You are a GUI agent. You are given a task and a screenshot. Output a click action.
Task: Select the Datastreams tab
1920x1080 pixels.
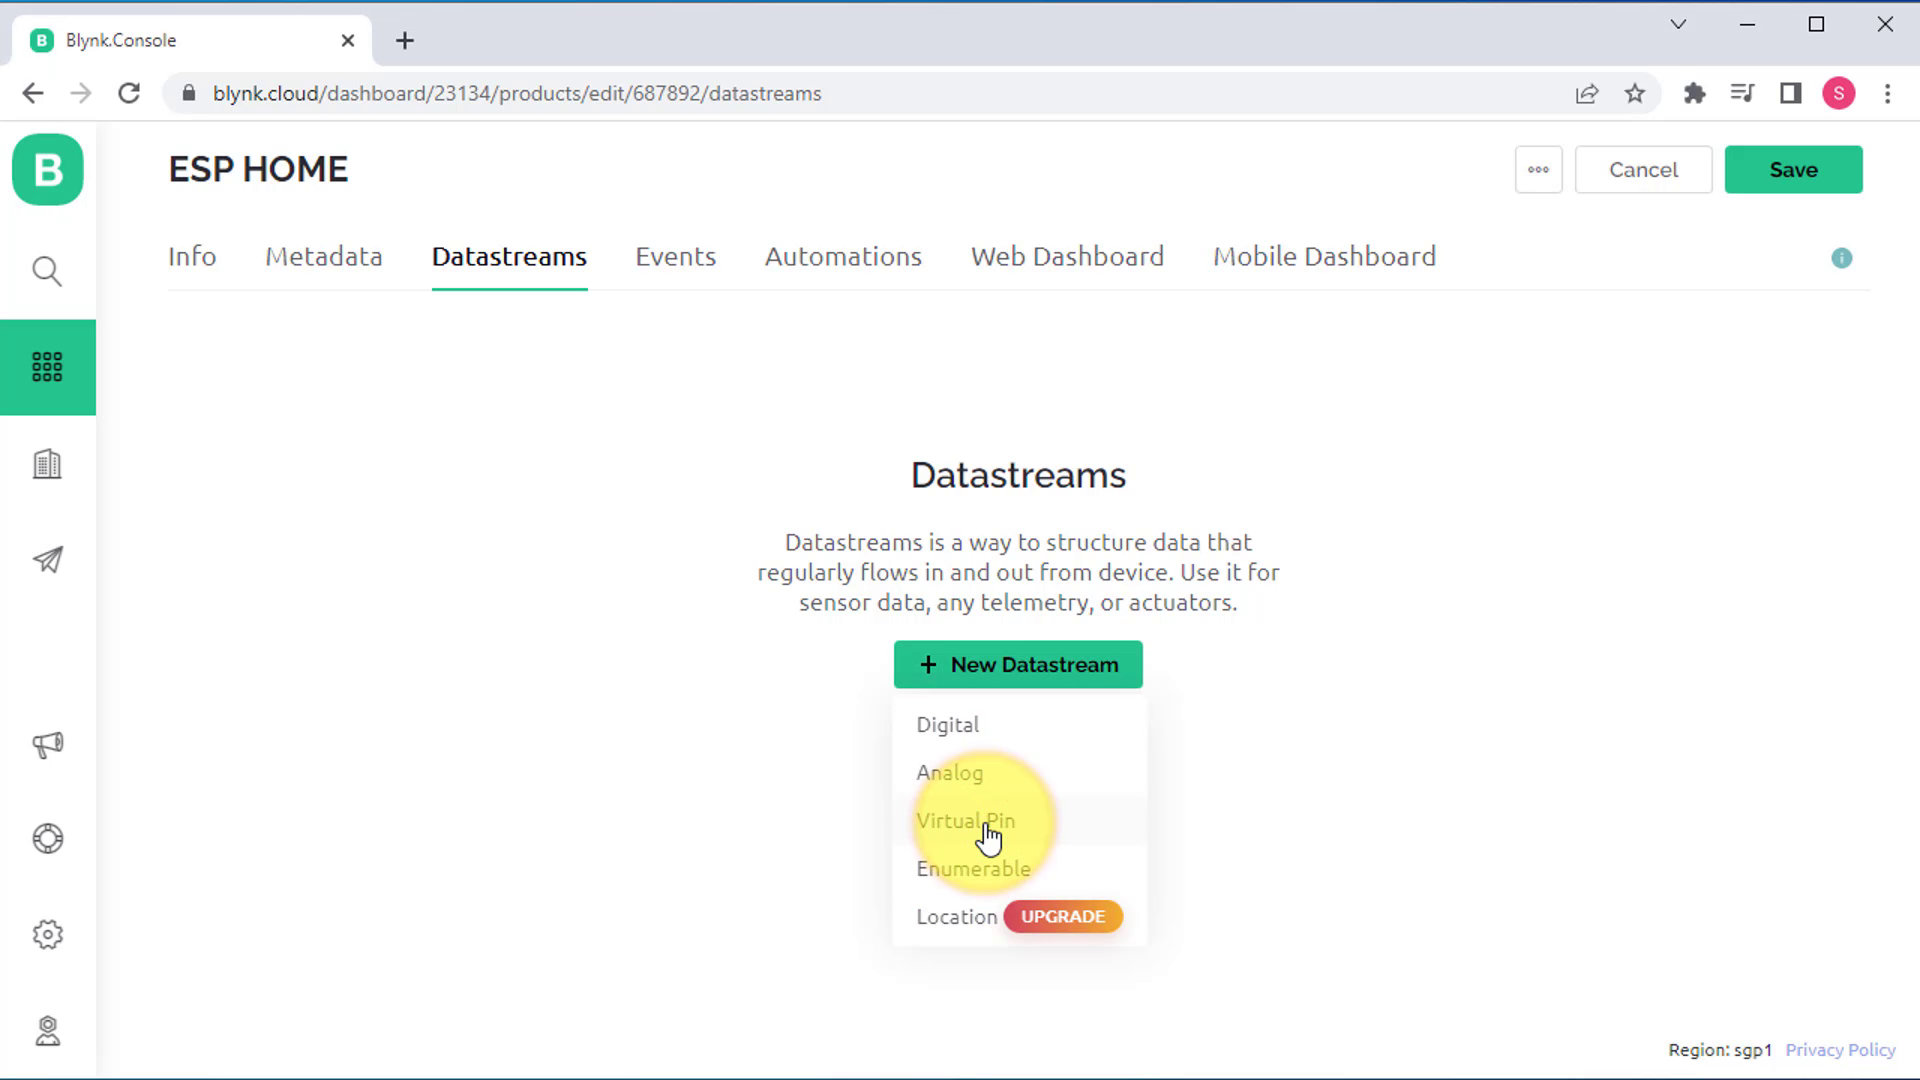click(x=509, y=257)
